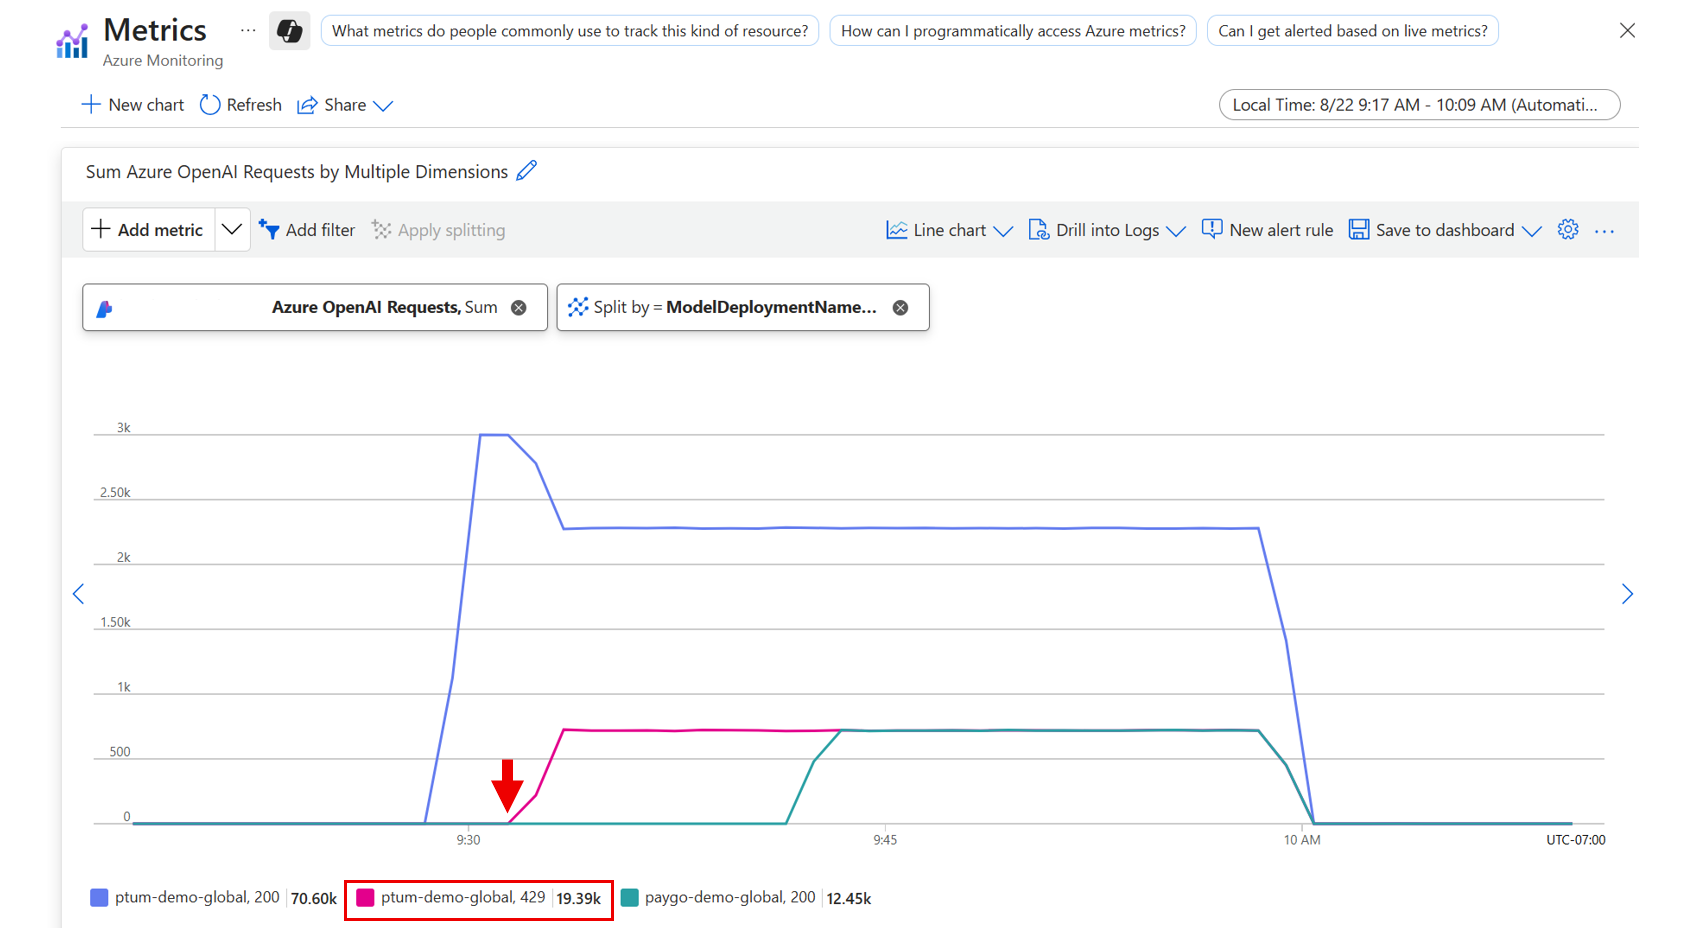
Task: Select the New alert rule icon
Action: click(1212, 229)
